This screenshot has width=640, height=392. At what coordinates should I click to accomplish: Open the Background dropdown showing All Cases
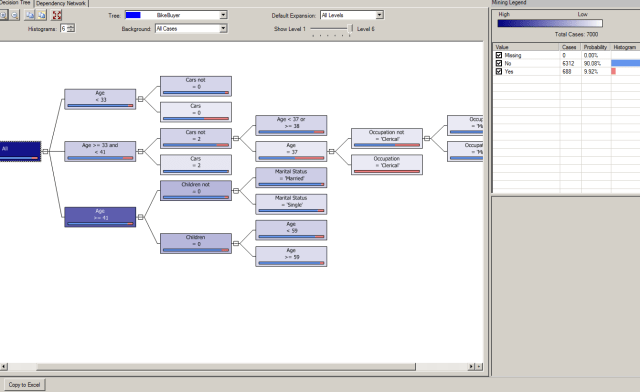223,29
